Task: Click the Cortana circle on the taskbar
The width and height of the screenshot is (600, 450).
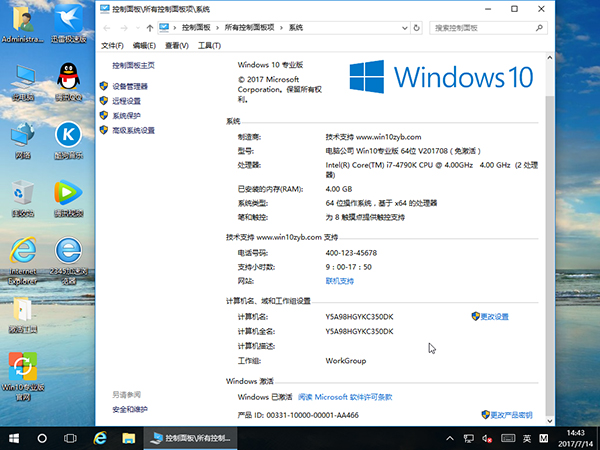Action: [x=43, y=438]
